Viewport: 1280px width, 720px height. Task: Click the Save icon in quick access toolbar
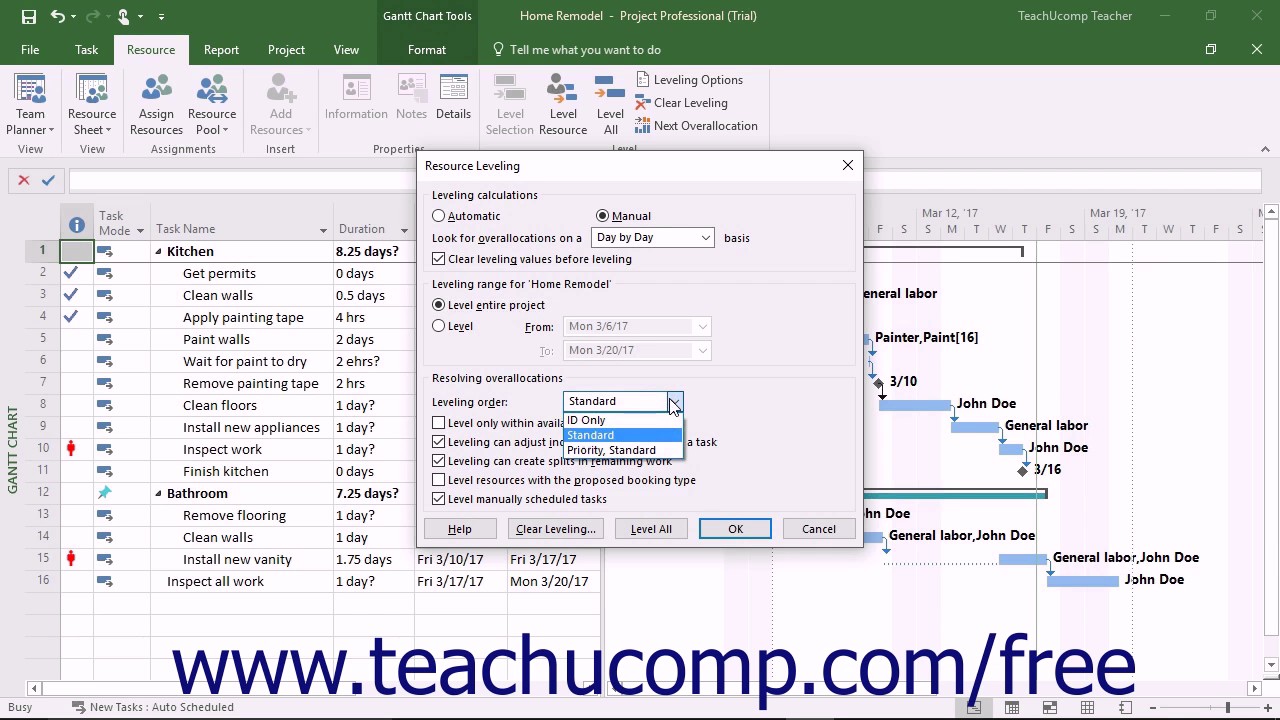28,16
